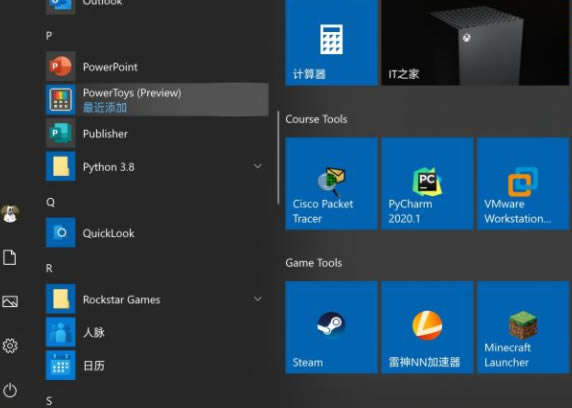Image resolution: width=572 pixels, height=408 pixels.
Task: Launch PowerToys (Preview) app
Action: pos(157,100)
